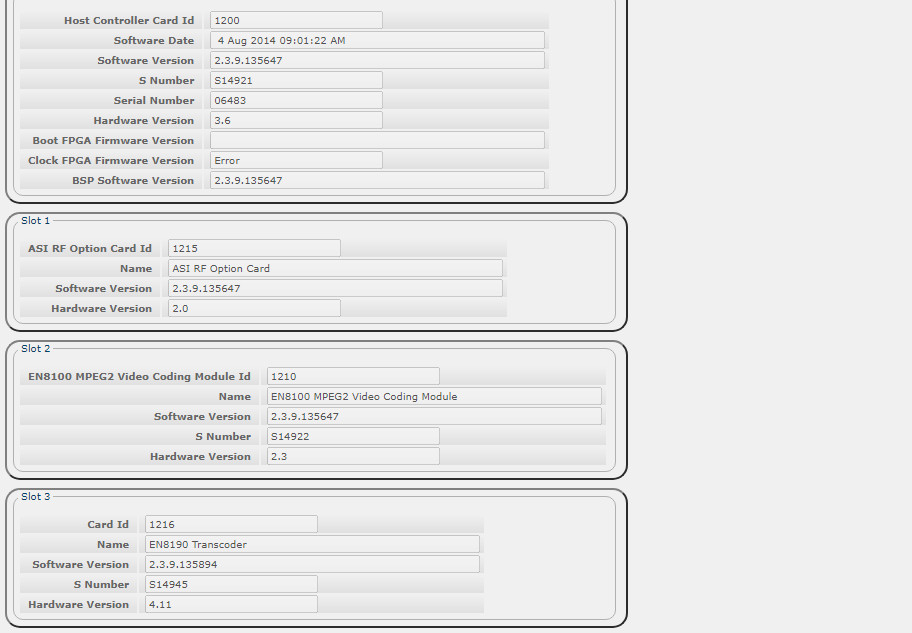
Task: Click the EN8100 Module Id field showing 1210
Action: point(353,376)
